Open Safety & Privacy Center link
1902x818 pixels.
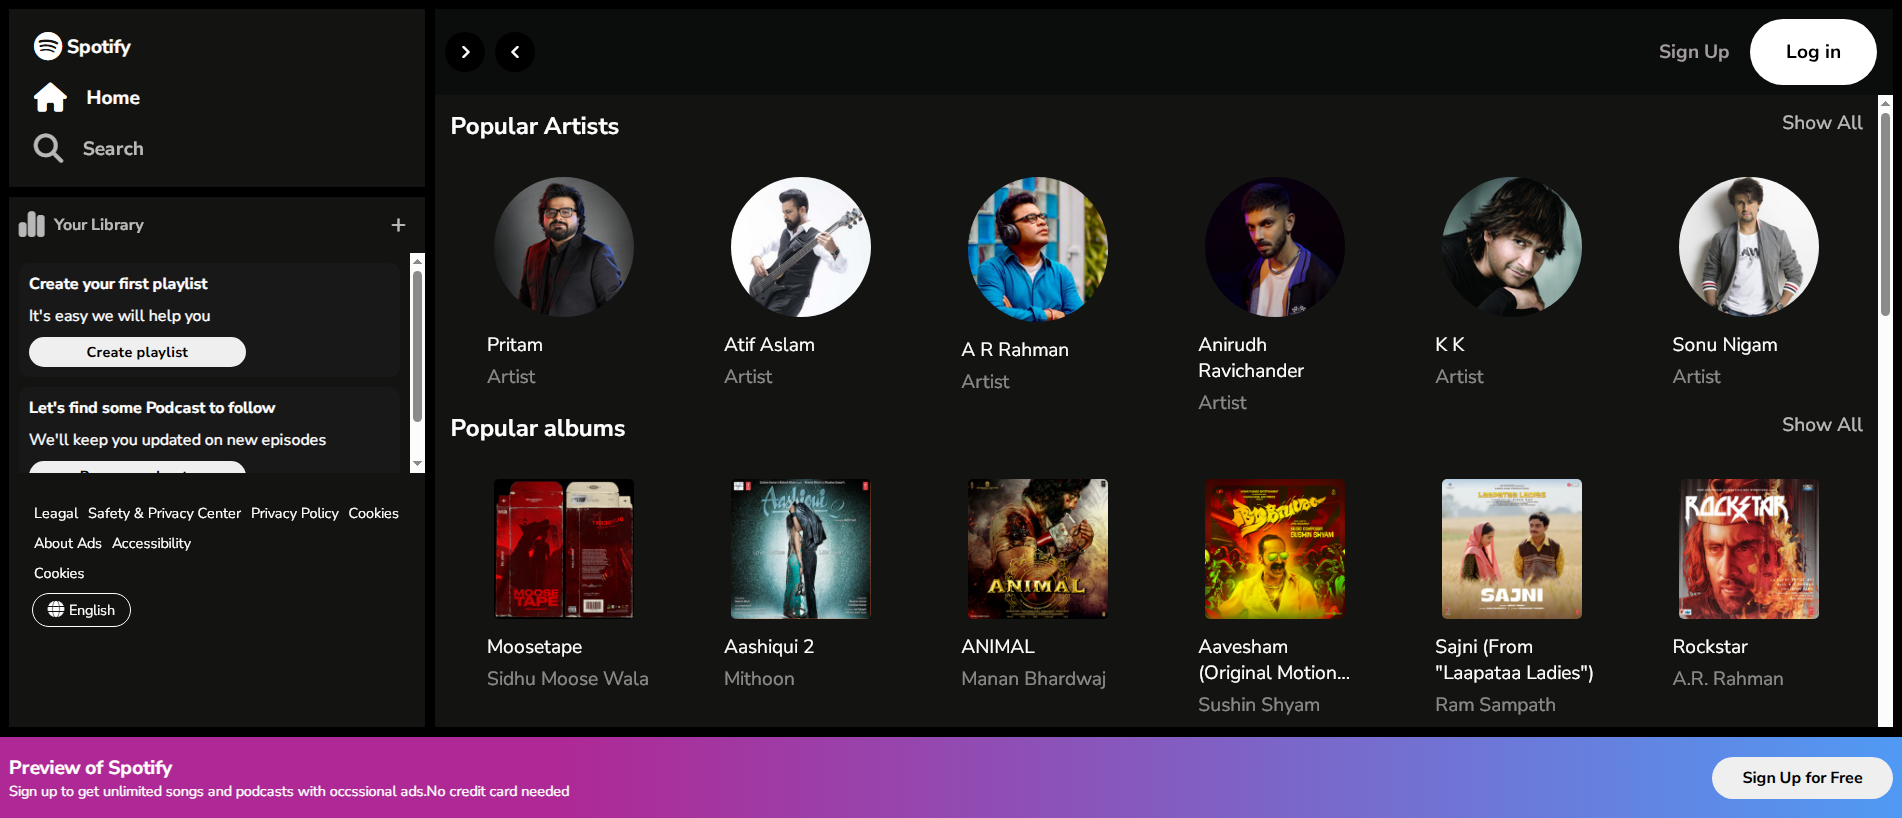[x=164, y=513]
